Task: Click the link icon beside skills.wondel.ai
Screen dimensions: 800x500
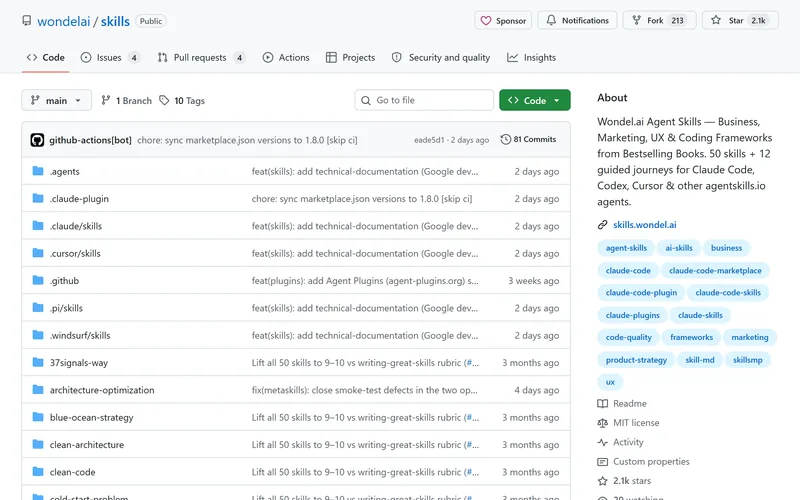Action: (x=603, y=224)
